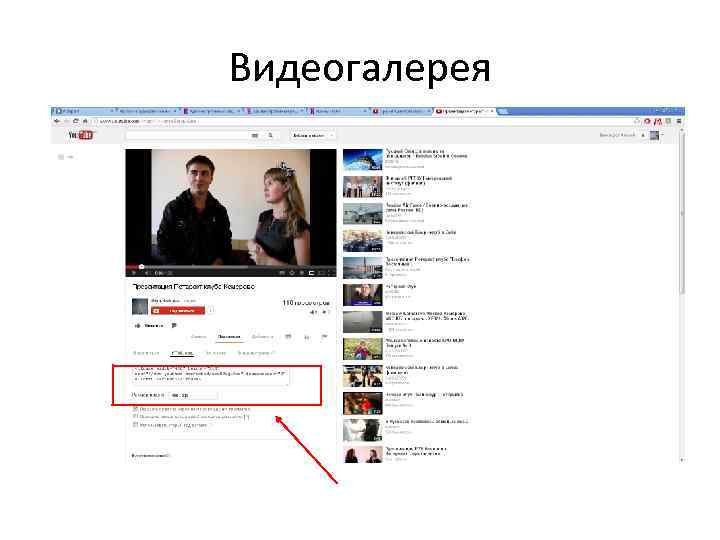Open notifications bell in YouTube header
The width and height of the screenshot is (720, 540).
click(643, 135)
